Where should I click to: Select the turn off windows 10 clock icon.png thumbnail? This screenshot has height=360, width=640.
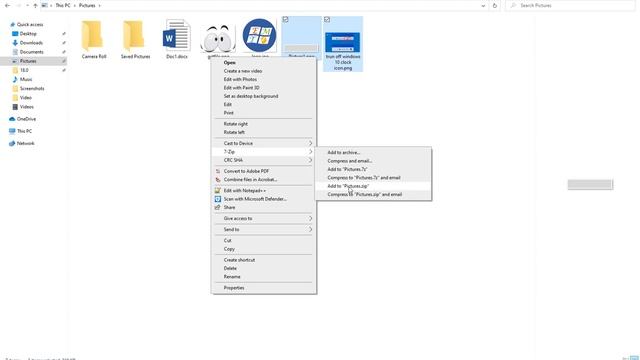(x=342, y=42)
